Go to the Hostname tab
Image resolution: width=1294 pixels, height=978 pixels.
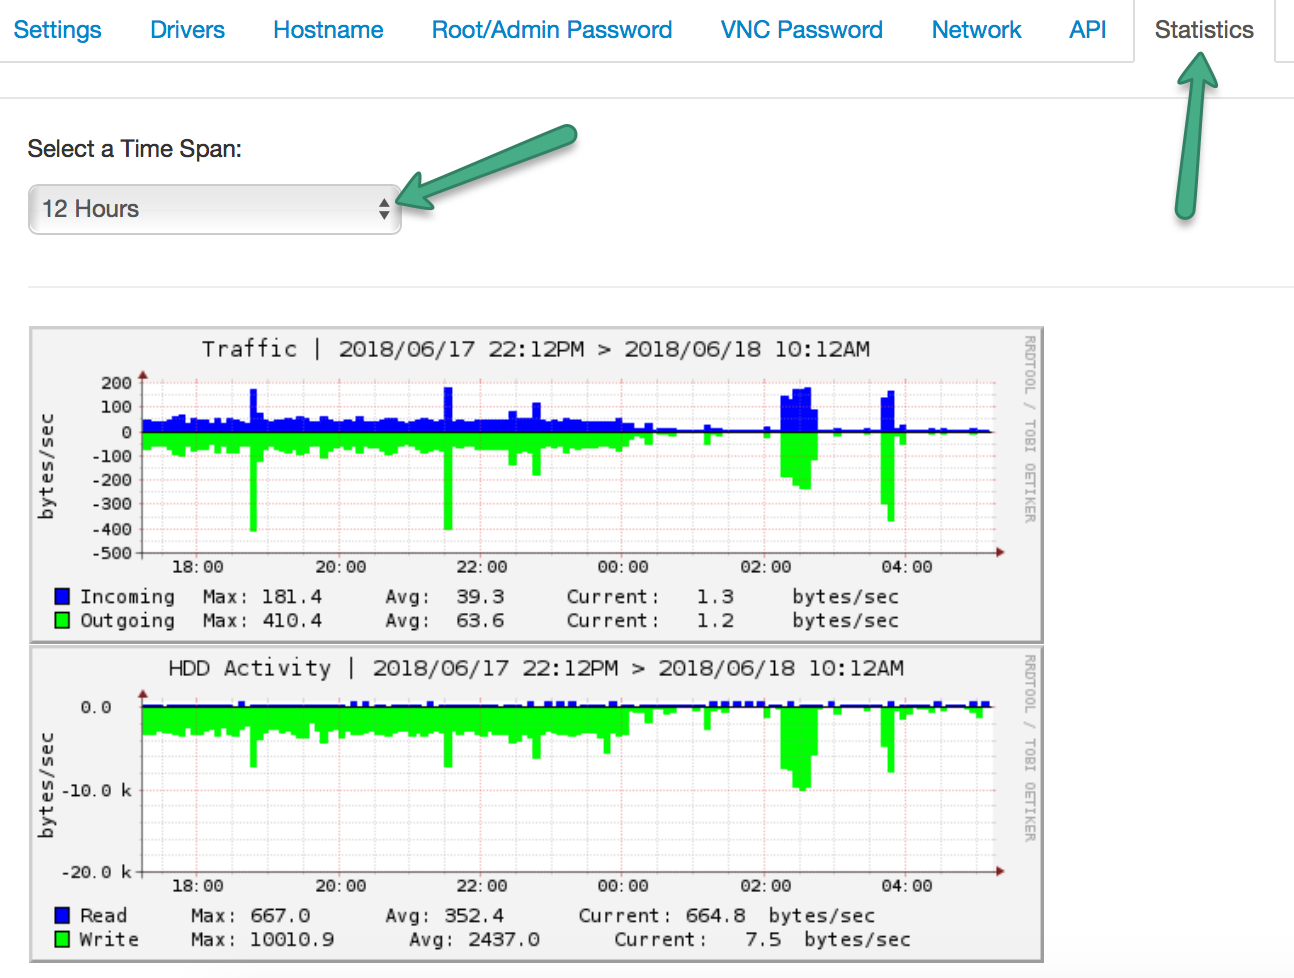328,30
